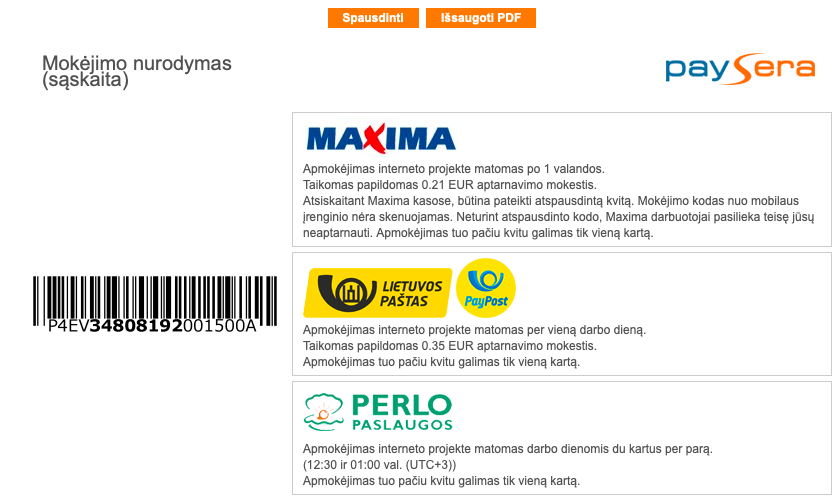This screenshot has height=500, width=840.
Task: Click Perlo text about du kartus per parą
Action: point(508,449)
